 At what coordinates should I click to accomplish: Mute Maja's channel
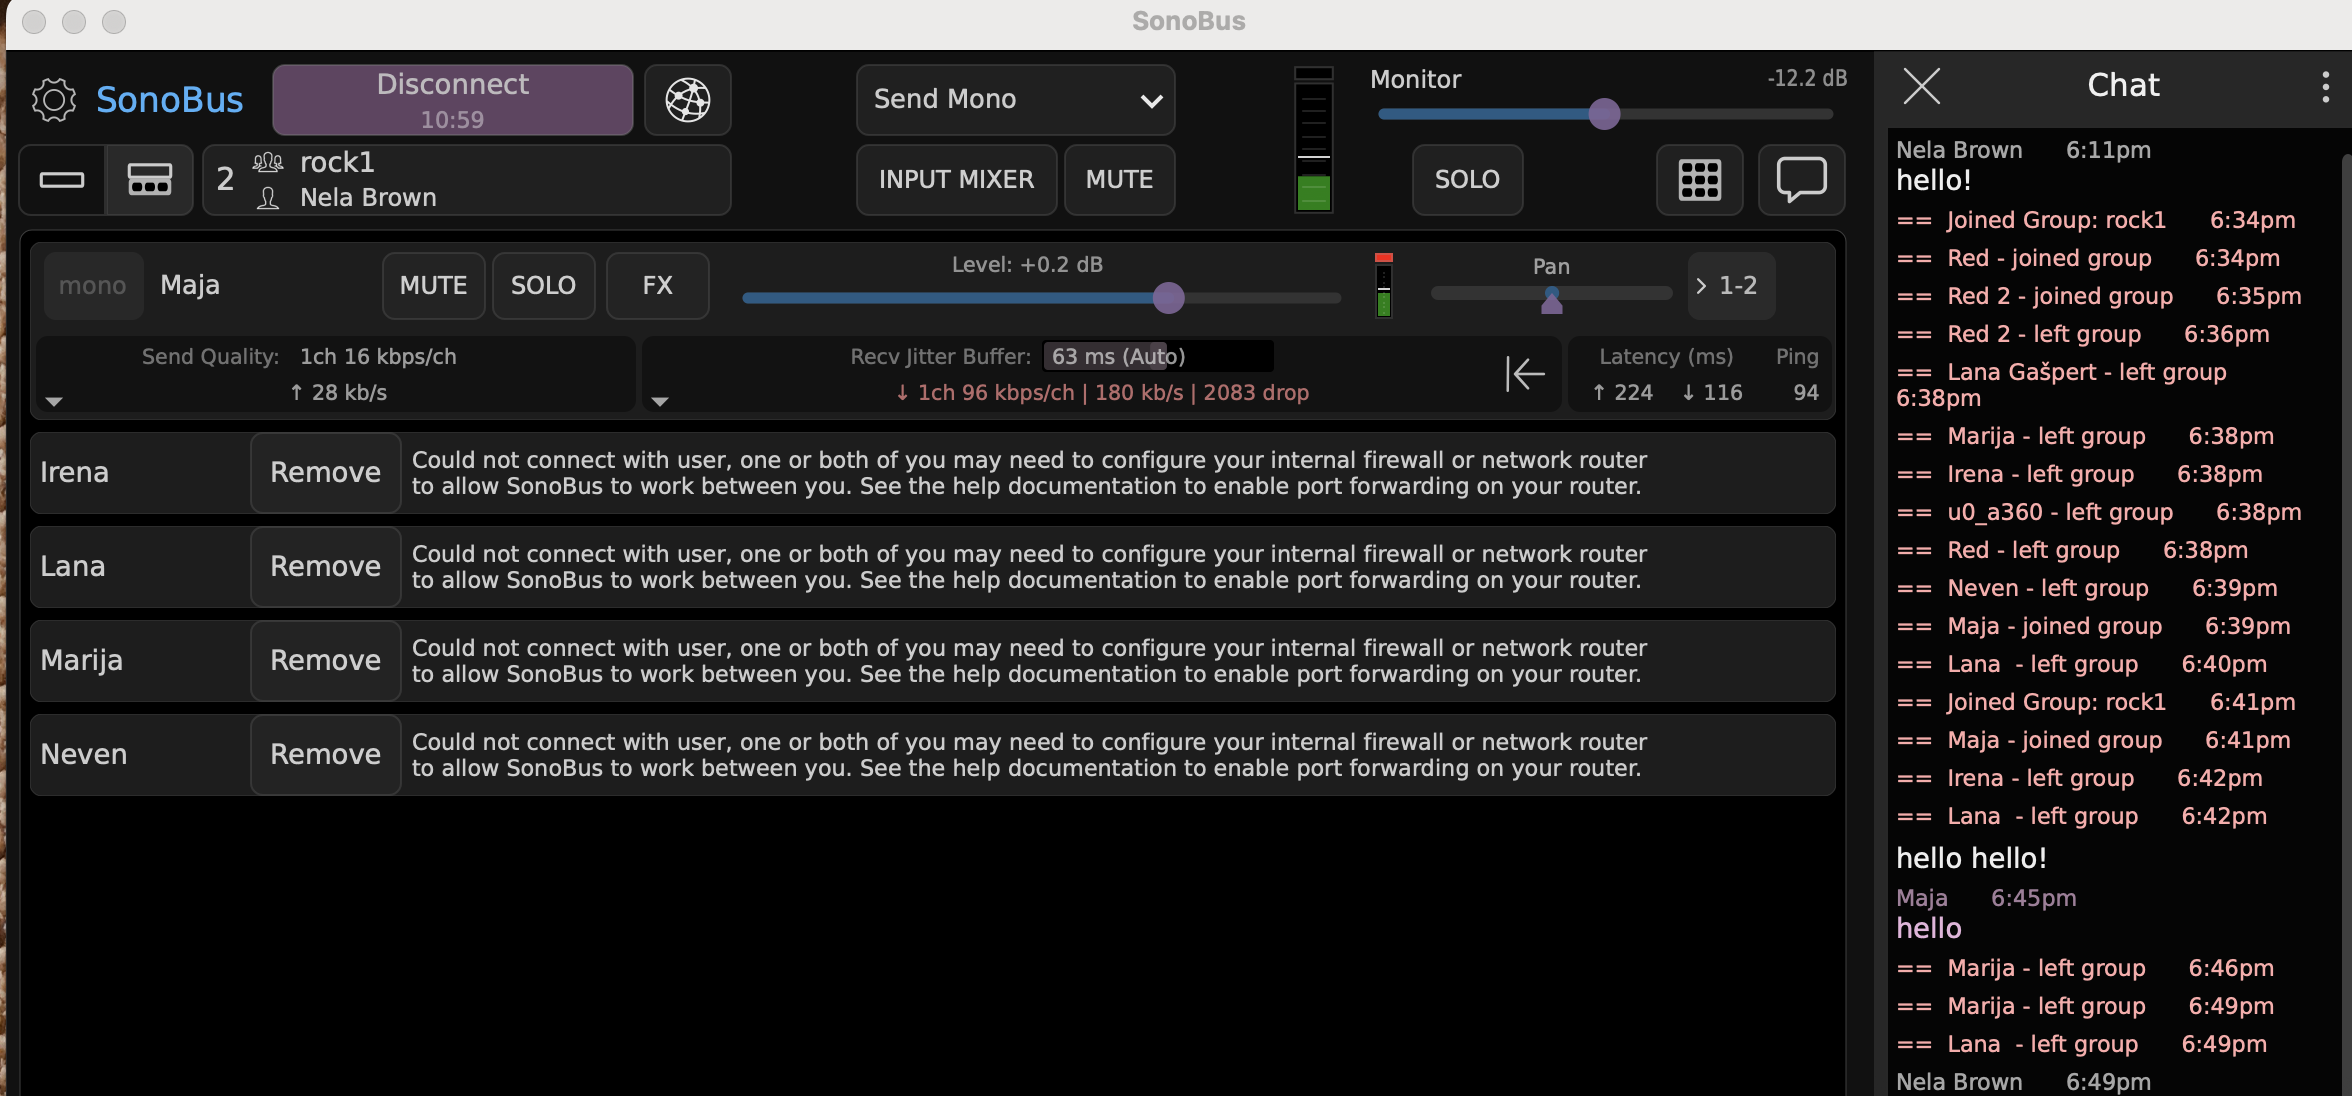coord(433,286)
